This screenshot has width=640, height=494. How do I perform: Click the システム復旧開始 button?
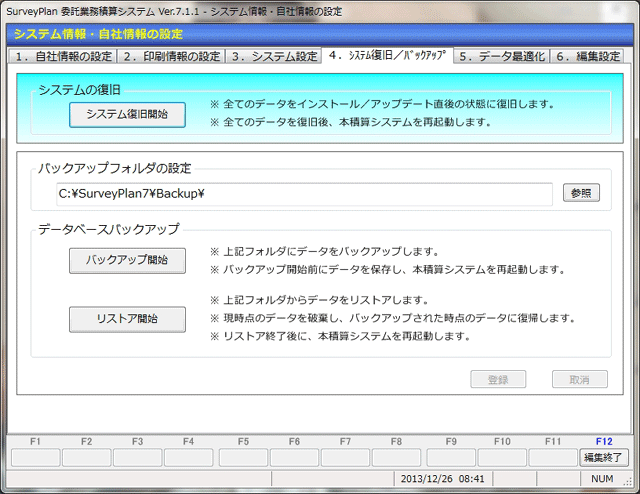127,115
